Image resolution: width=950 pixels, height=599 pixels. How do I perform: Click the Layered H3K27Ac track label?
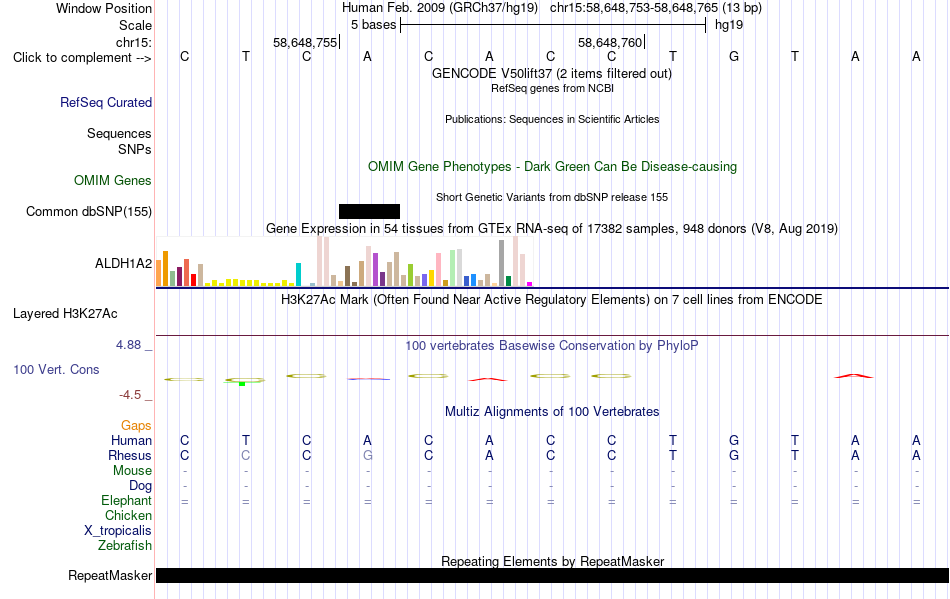65,314
